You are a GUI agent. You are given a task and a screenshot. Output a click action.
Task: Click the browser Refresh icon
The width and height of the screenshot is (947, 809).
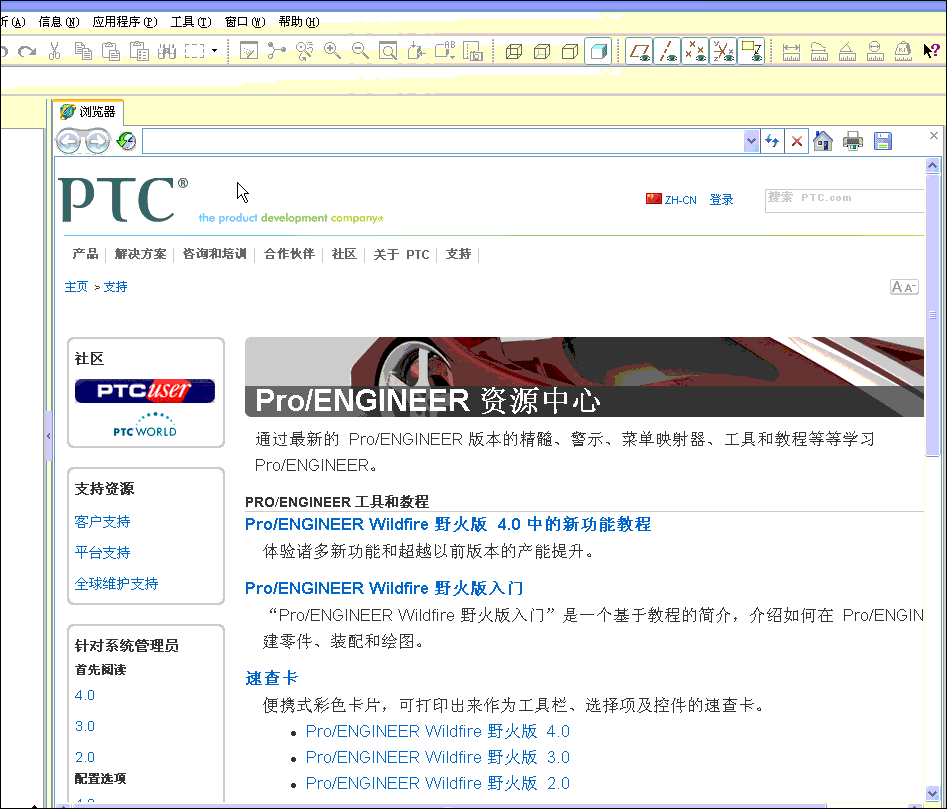point(772,141)
